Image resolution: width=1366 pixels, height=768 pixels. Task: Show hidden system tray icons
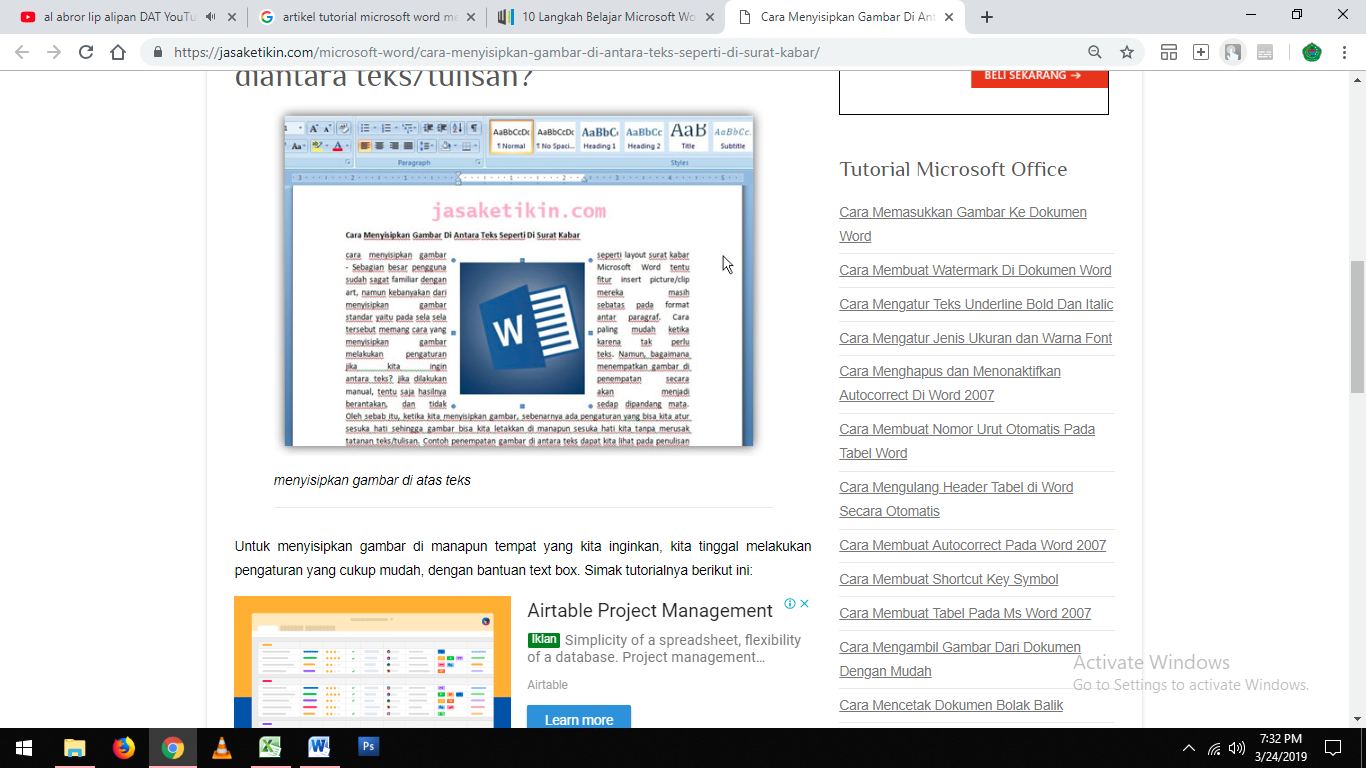[1189, 748]
